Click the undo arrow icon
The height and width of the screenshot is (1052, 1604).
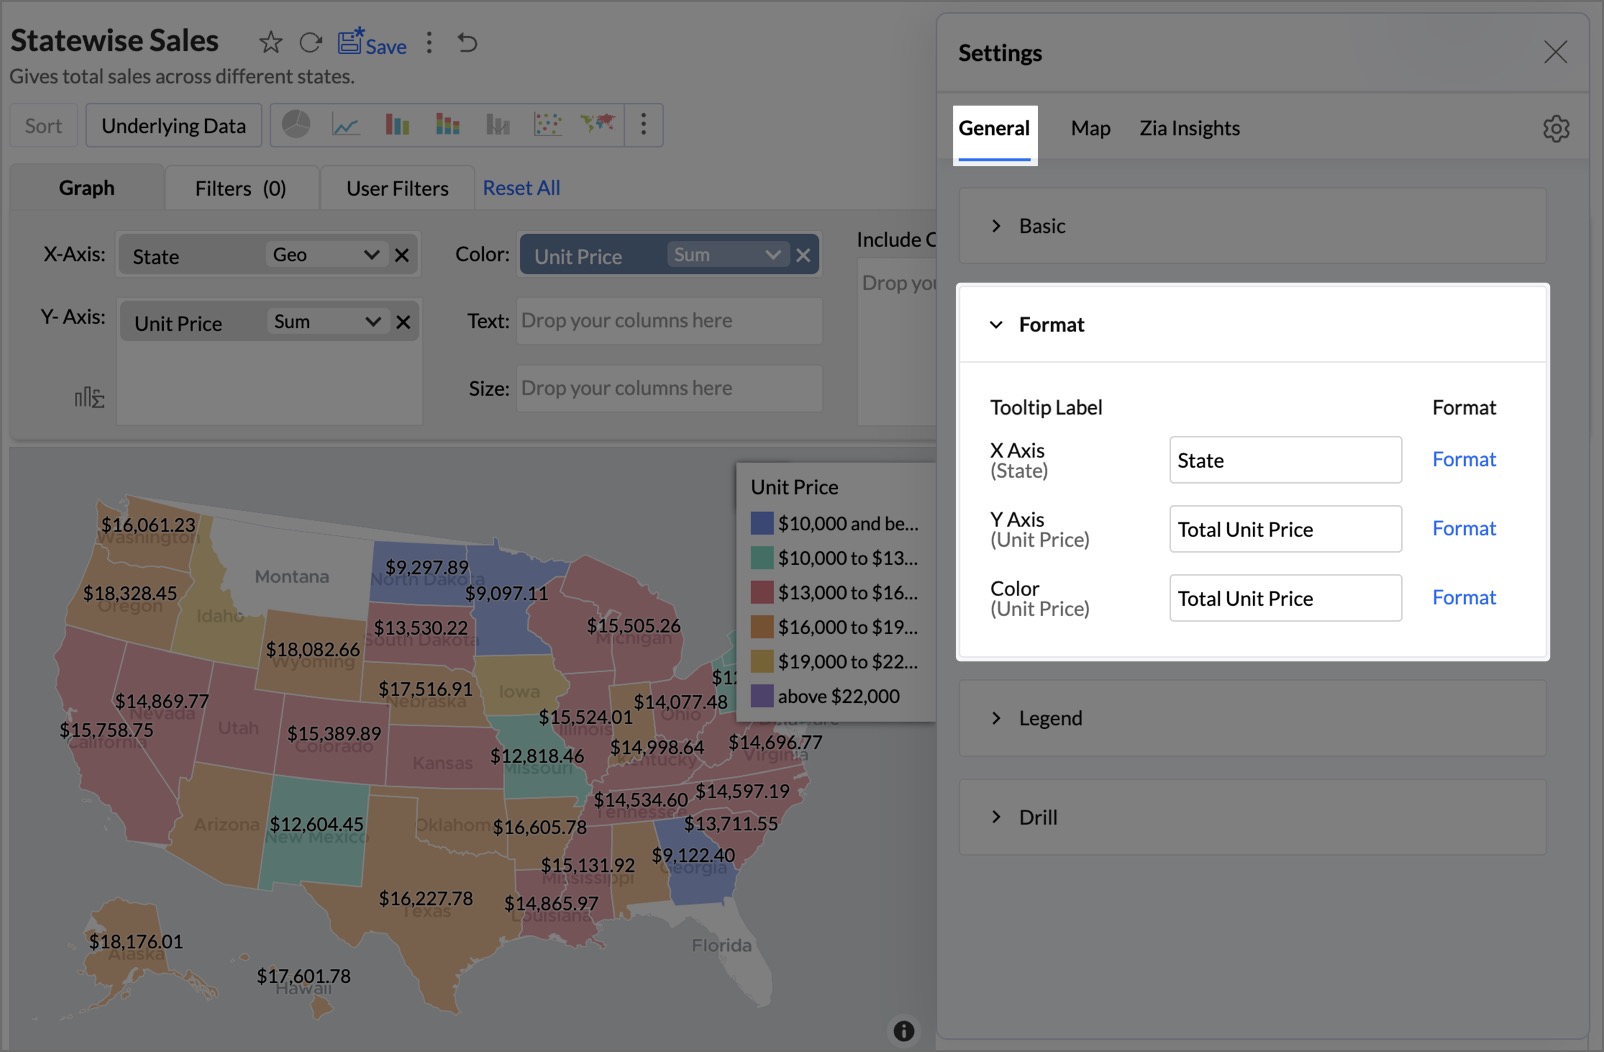[x=467, y=42]
